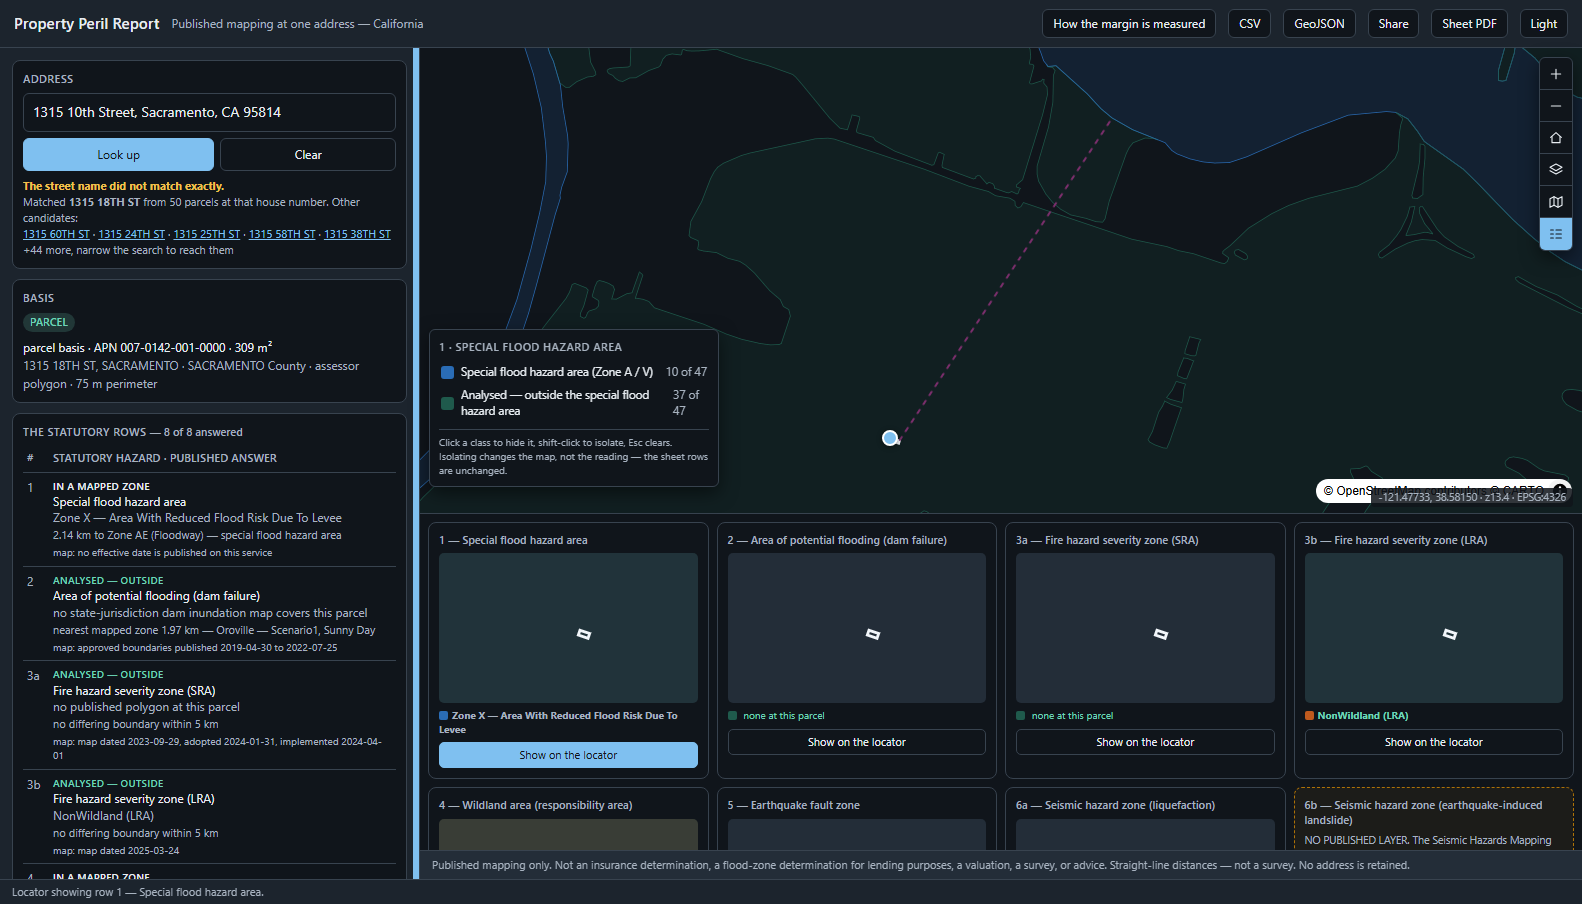
Task: Click parcel thumbnail in Fire hazard LRA card
Action: coord(1434,628)
